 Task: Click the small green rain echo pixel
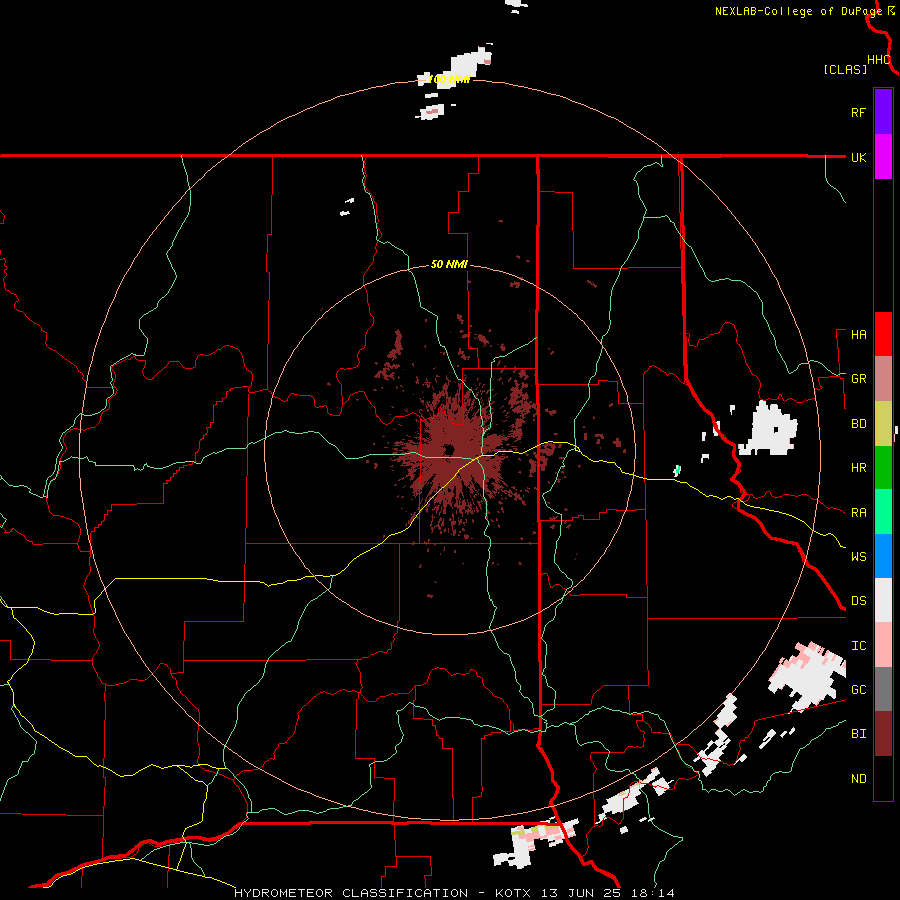coord(677,471)
